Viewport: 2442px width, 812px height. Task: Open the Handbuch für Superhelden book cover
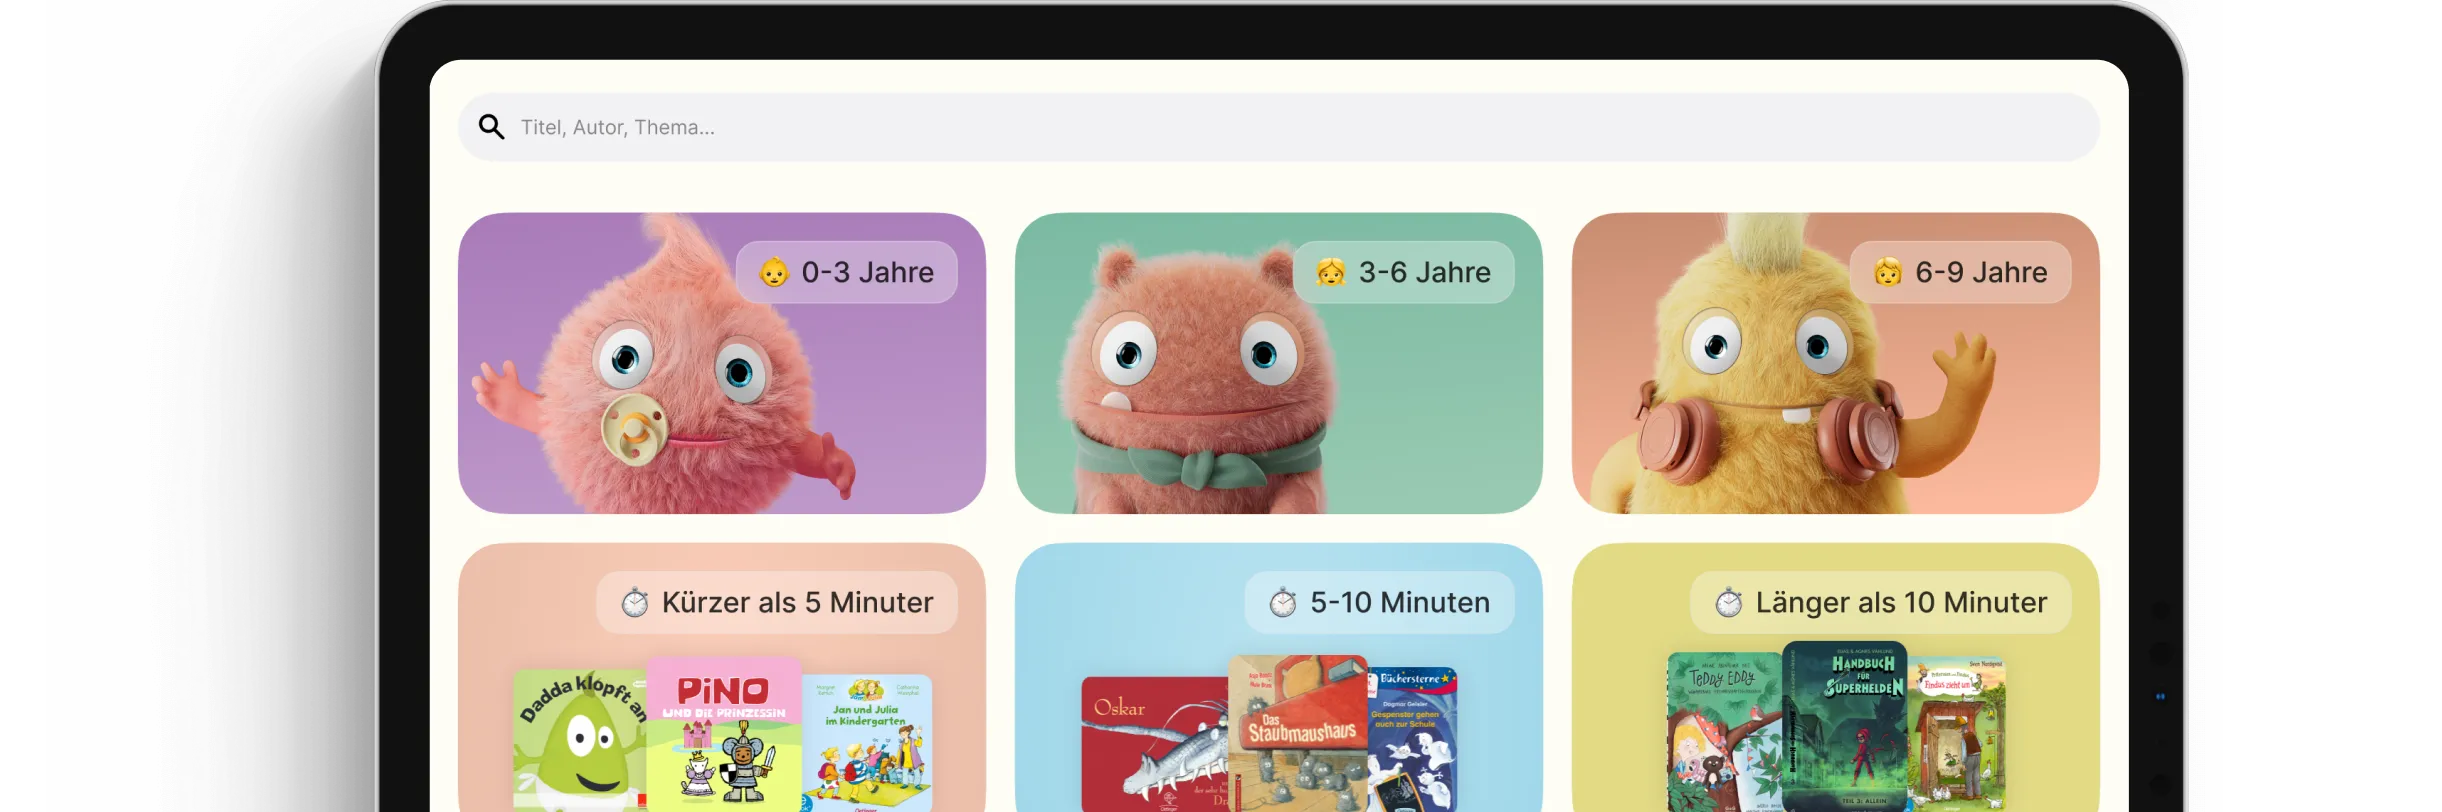[x=1845, y=726]
